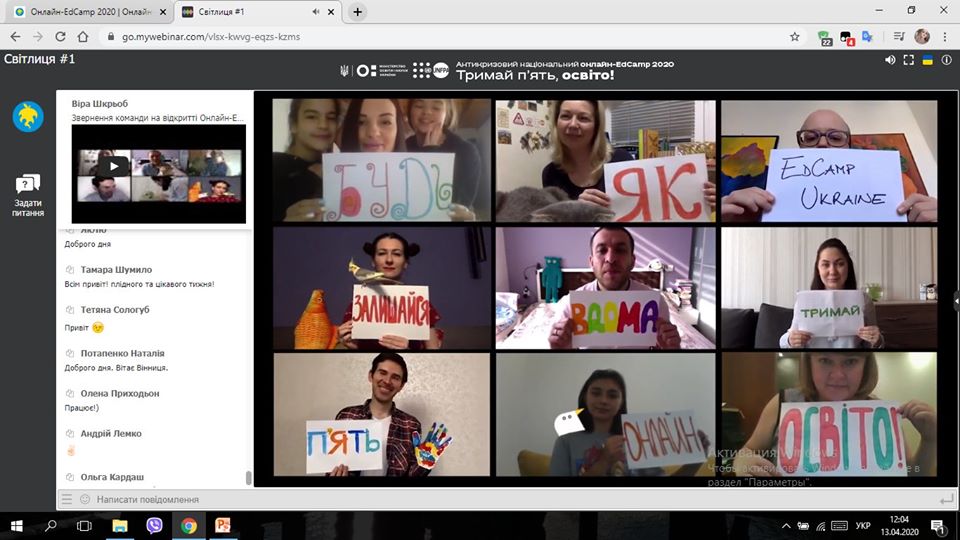This screenshot has height=540, width=960.
Task: Open emoji picker in chat box
Action: tap(84, 499)
